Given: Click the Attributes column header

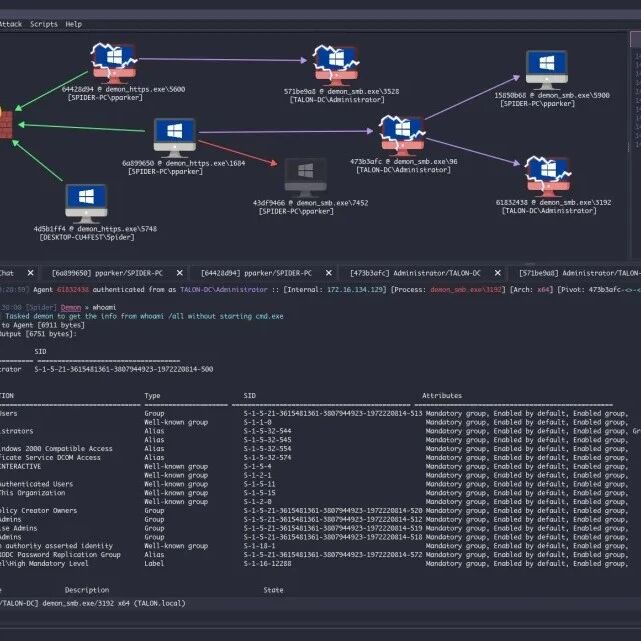Looking at the screenshot, I should [x=442, y=396].
